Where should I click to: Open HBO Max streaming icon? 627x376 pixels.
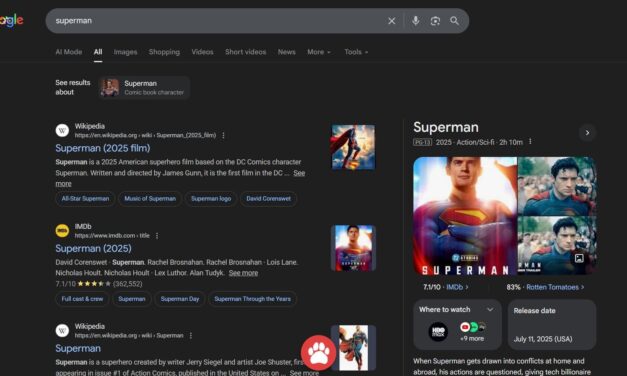tap(438, 332)
